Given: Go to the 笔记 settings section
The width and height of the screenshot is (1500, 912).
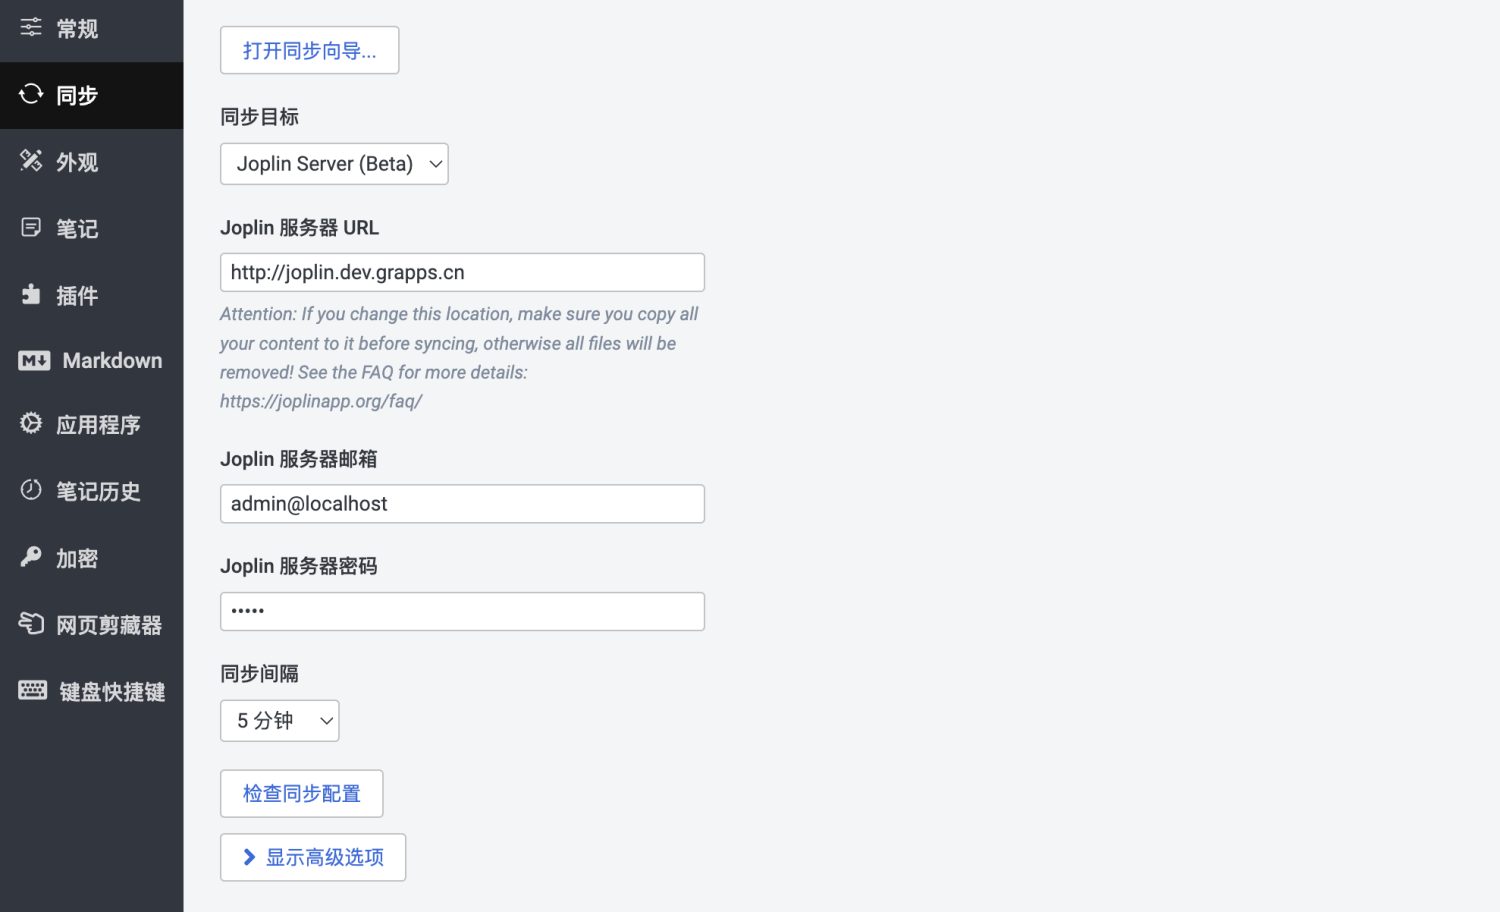Looking at the screenshot, I should (x=92, y=229).
